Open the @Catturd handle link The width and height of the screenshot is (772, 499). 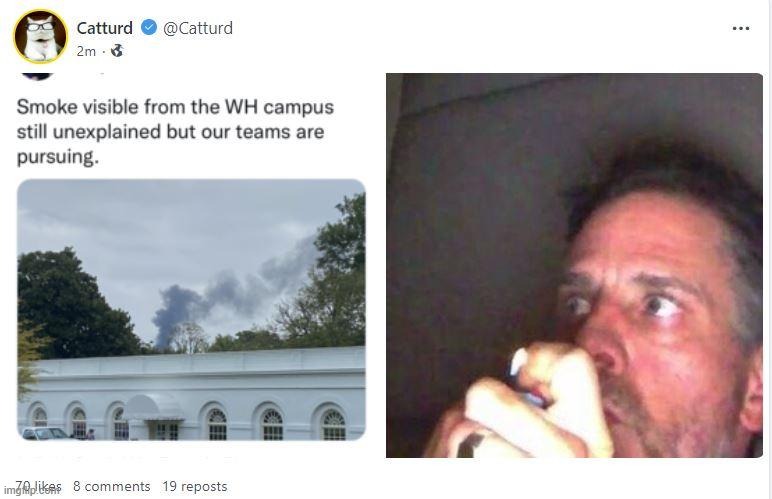(198, 28)
